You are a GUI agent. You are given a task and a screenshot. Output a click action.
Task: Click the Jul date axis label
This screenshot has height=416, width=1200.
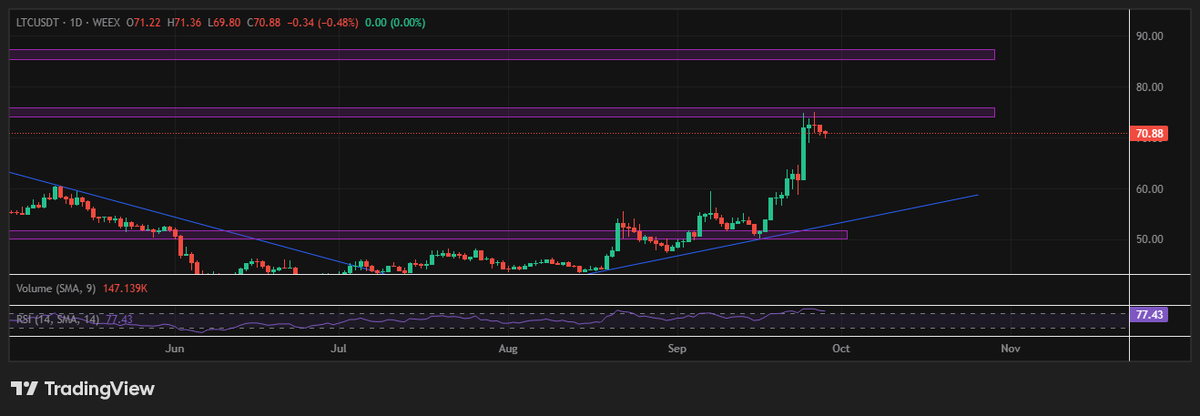pos(339,349)
